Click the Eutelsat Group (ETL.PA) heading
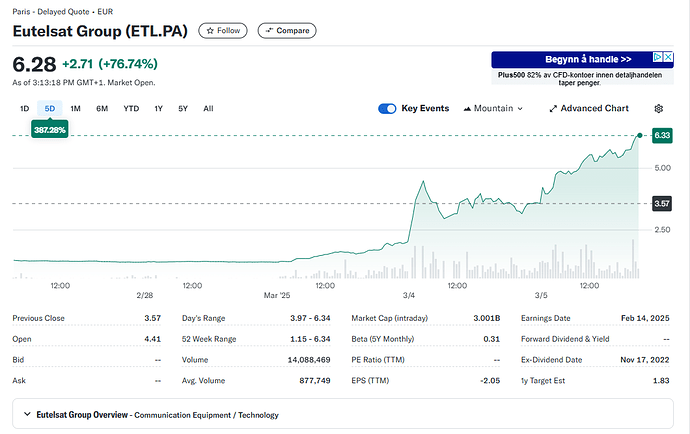Image resolution: width=690 pixels, height=434 pixels. 100,31
